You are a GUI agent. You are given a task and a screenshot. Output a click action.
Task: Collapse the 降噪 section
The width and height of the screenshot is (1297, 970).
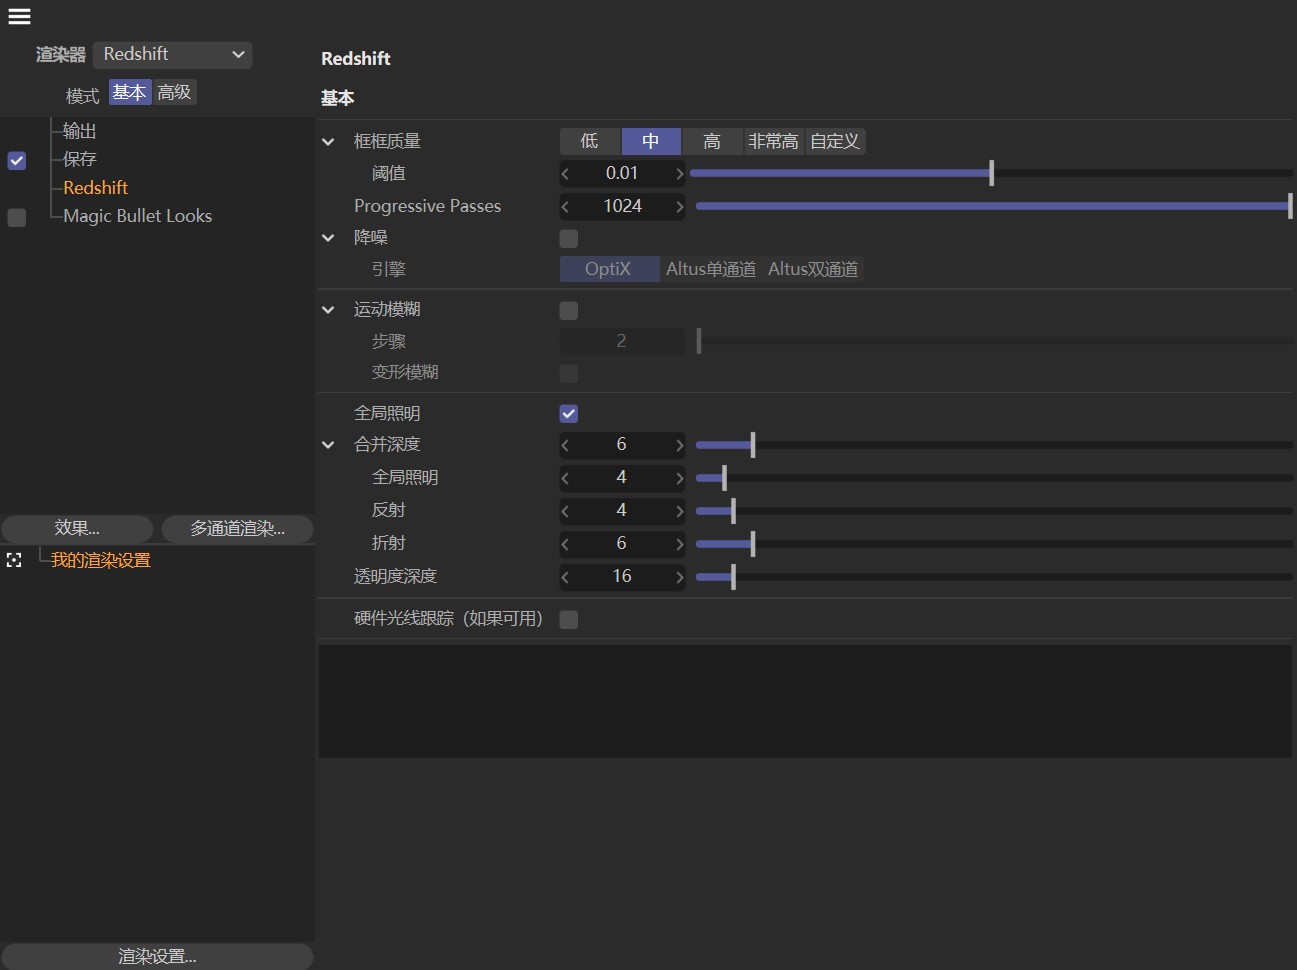click(328, 238)
